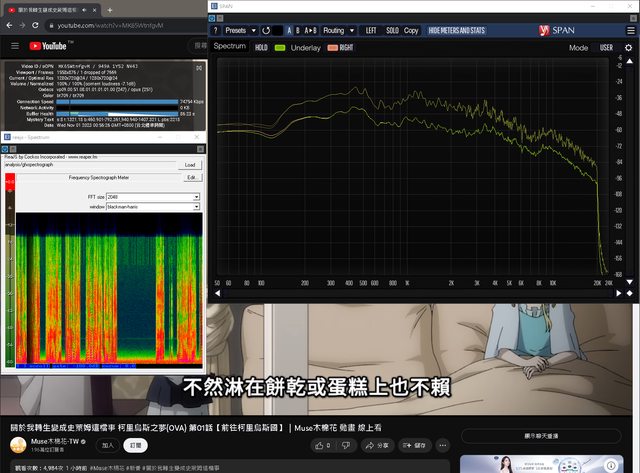Click the diamond zoom reset icon in SPAN
This screenshot has width=640, height=473.
[630, 293]
